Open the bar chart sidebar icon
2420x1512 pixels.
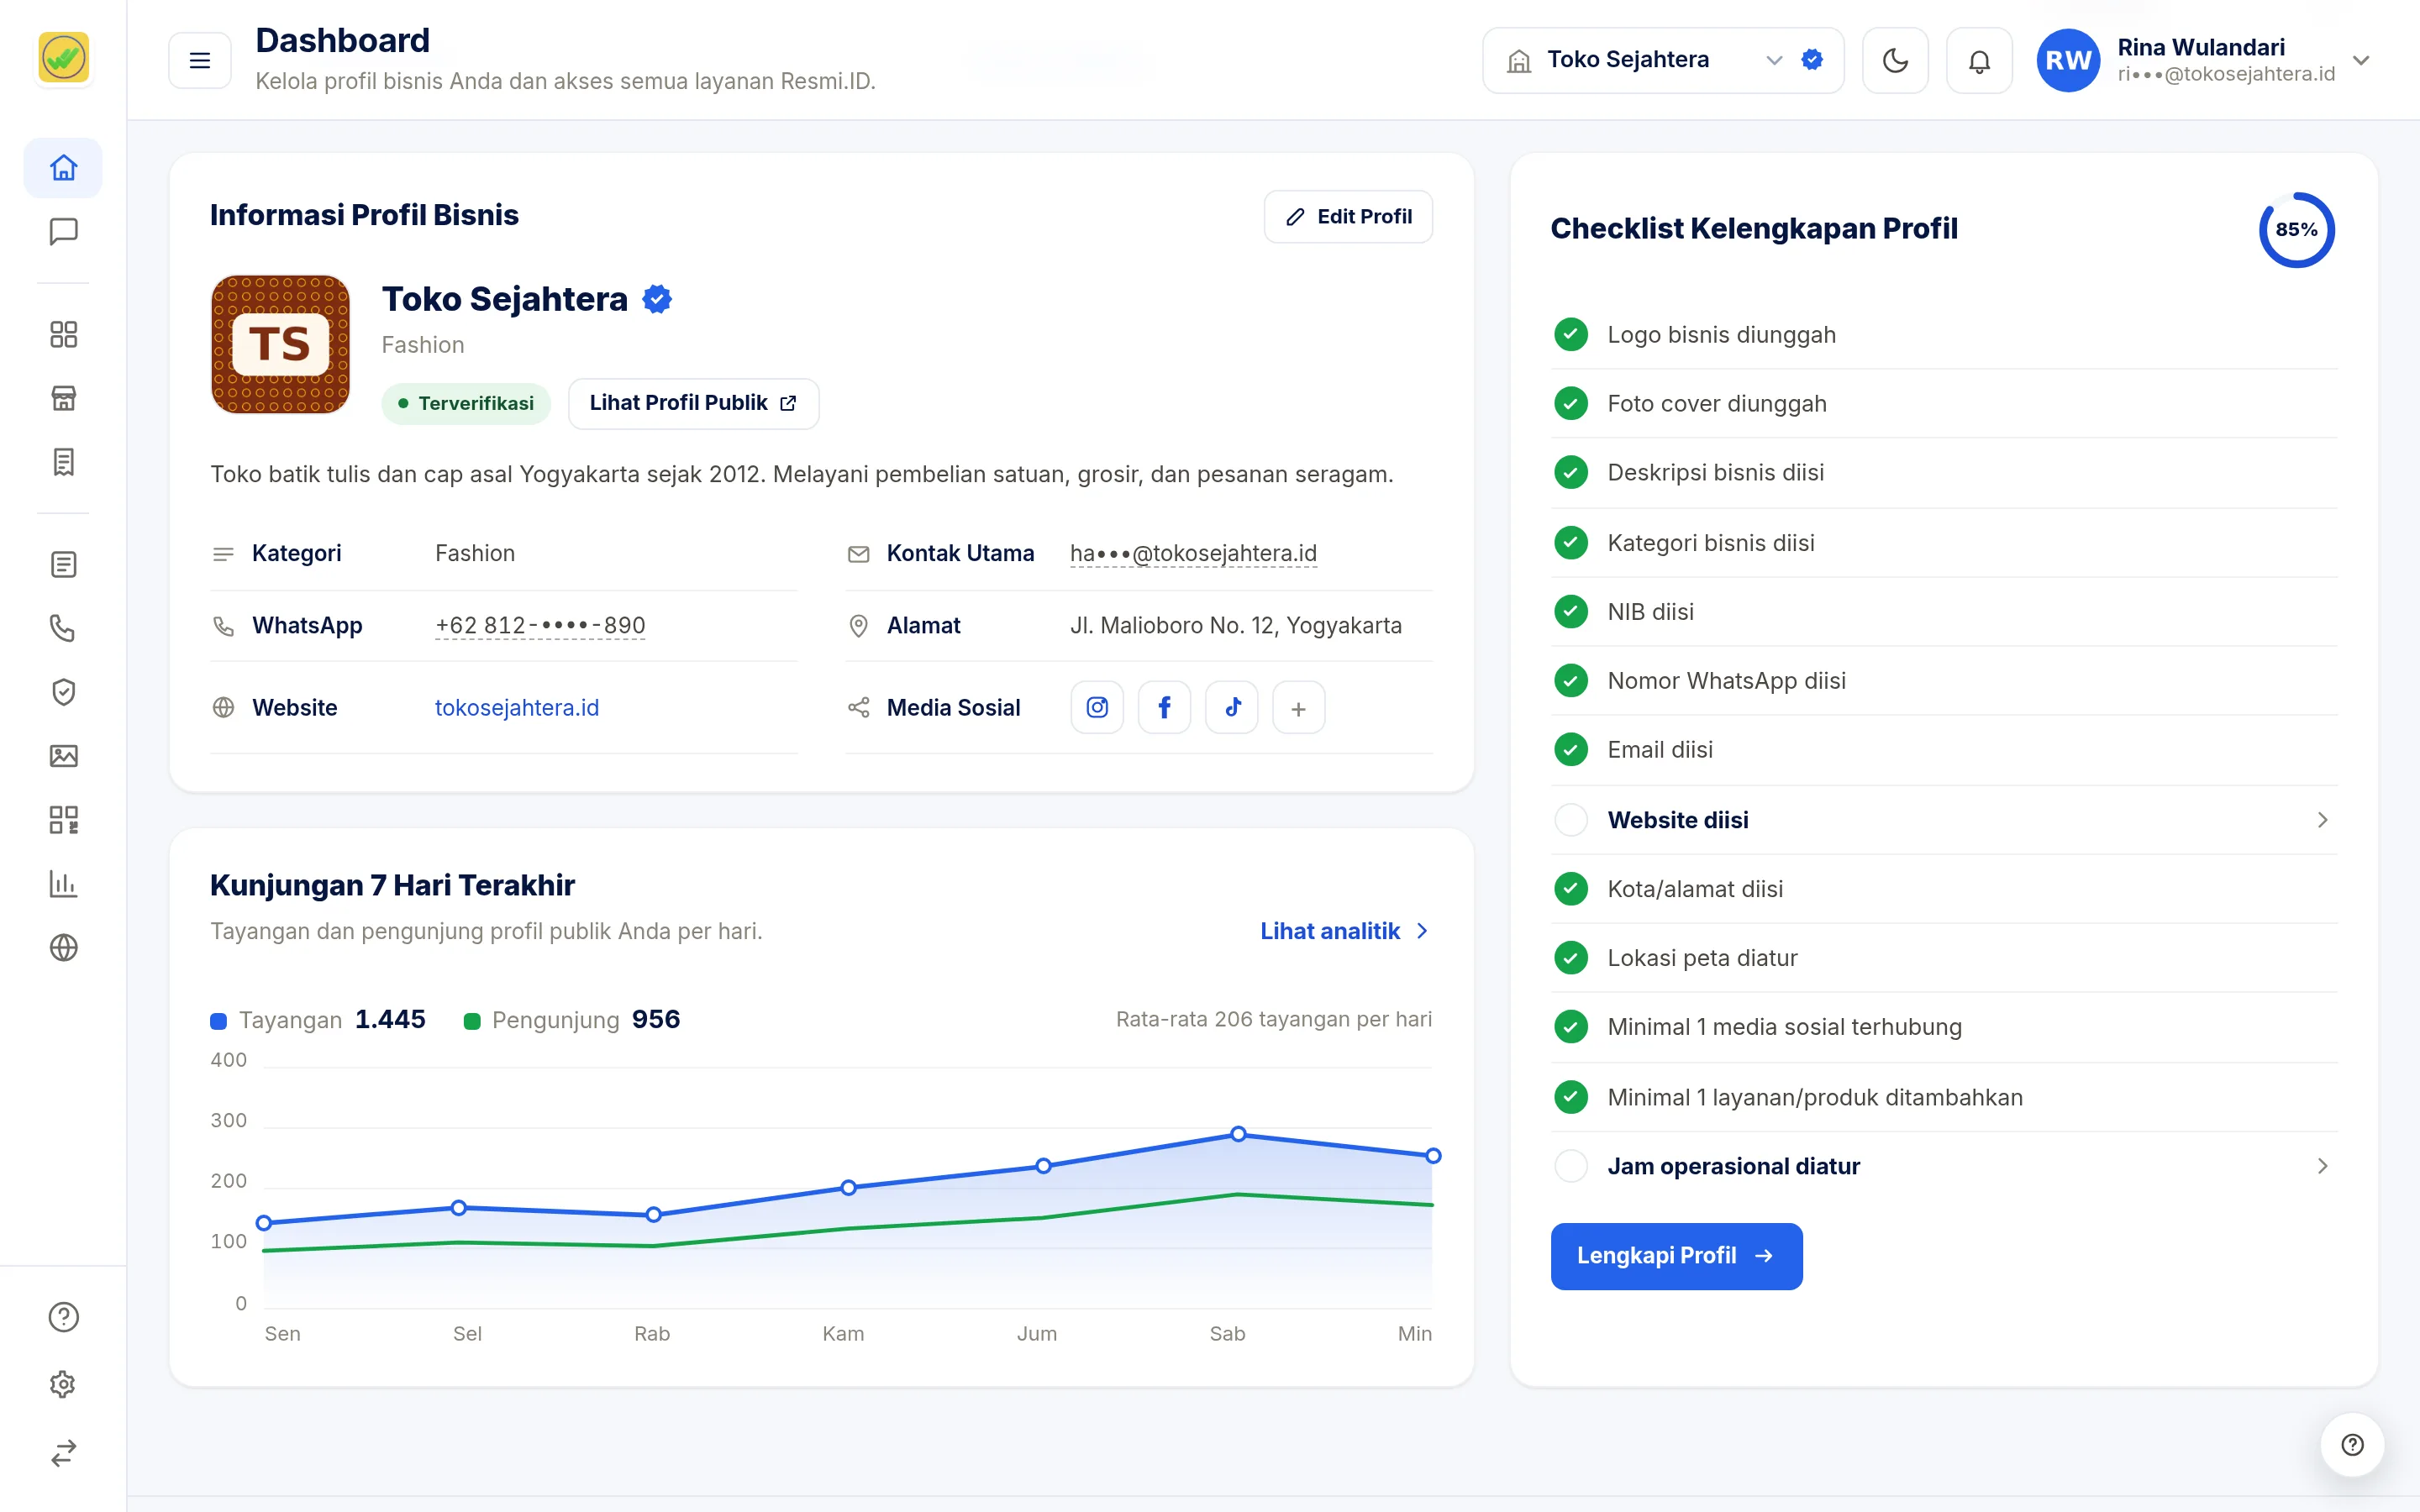(x=63, y=884)
